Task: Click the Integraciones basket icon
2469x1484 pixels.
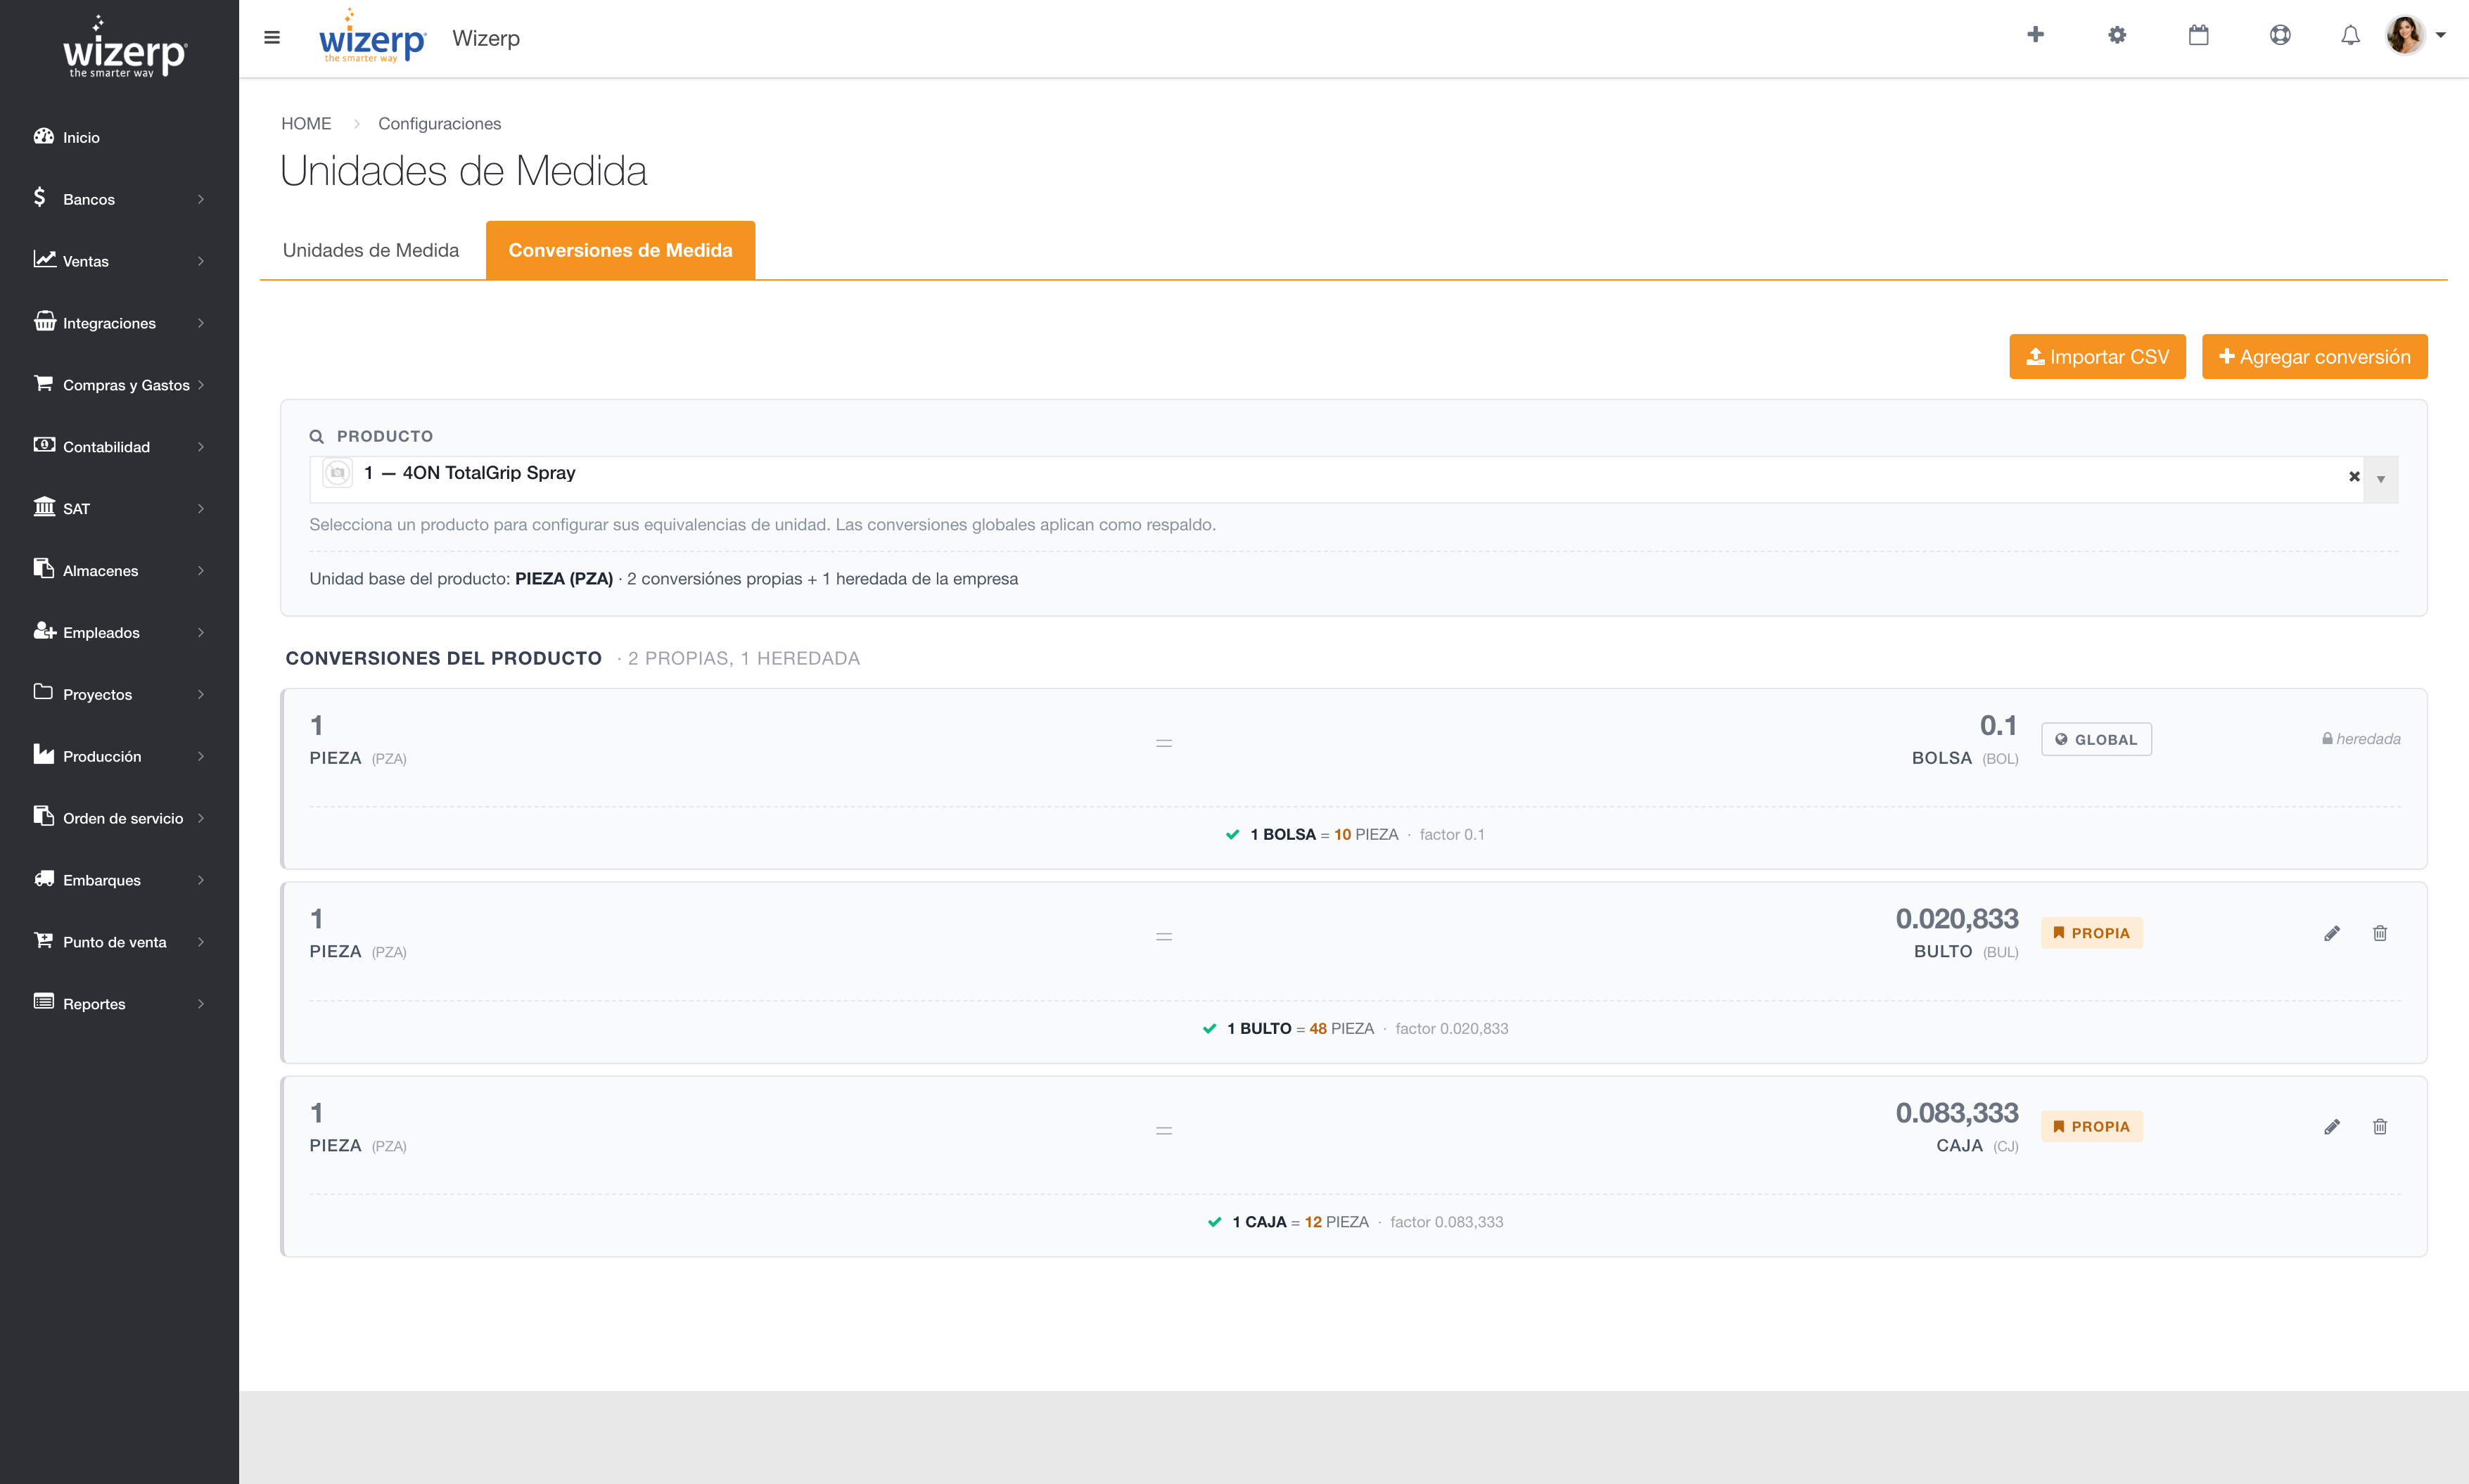Action: pos(44,321)
